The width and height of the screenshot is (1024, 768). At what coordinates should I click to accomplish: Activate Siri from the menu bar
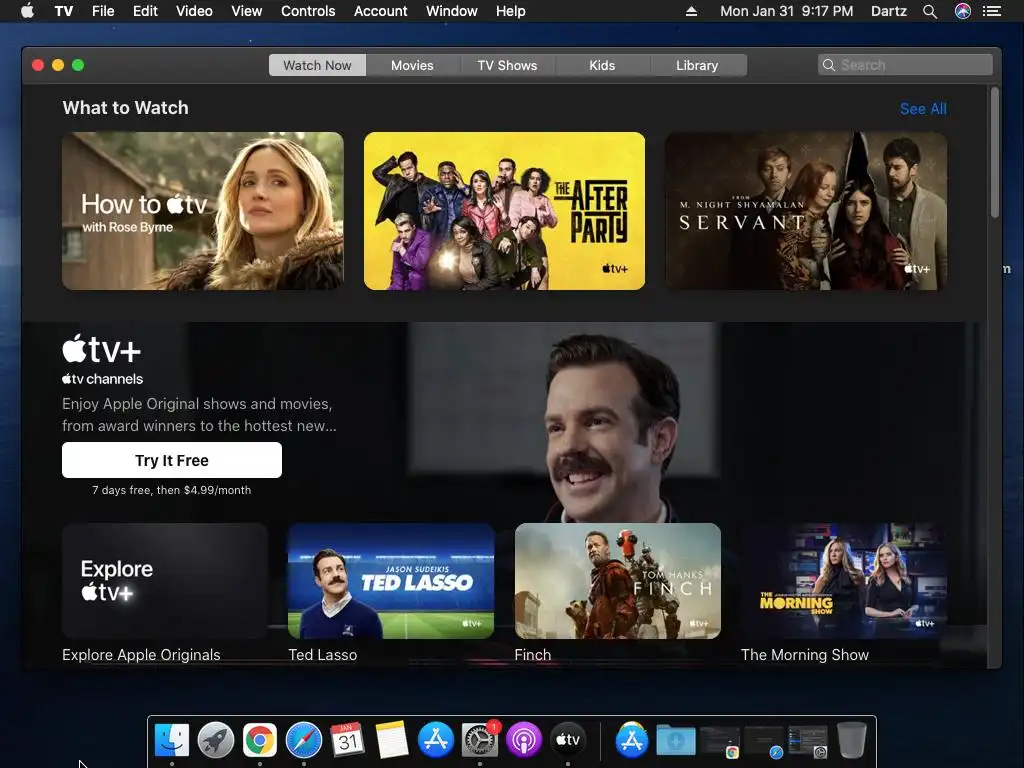pyautogui.click(x=963, y=11)
